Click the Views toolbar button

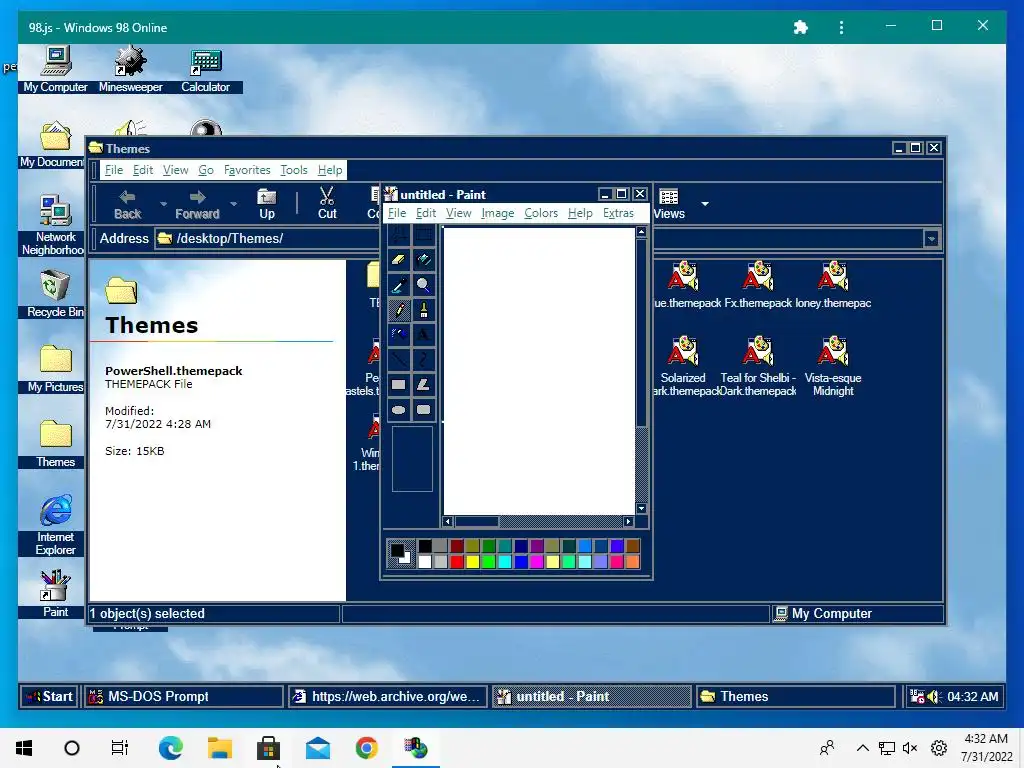pyautogui.click(x=669, y=204)
